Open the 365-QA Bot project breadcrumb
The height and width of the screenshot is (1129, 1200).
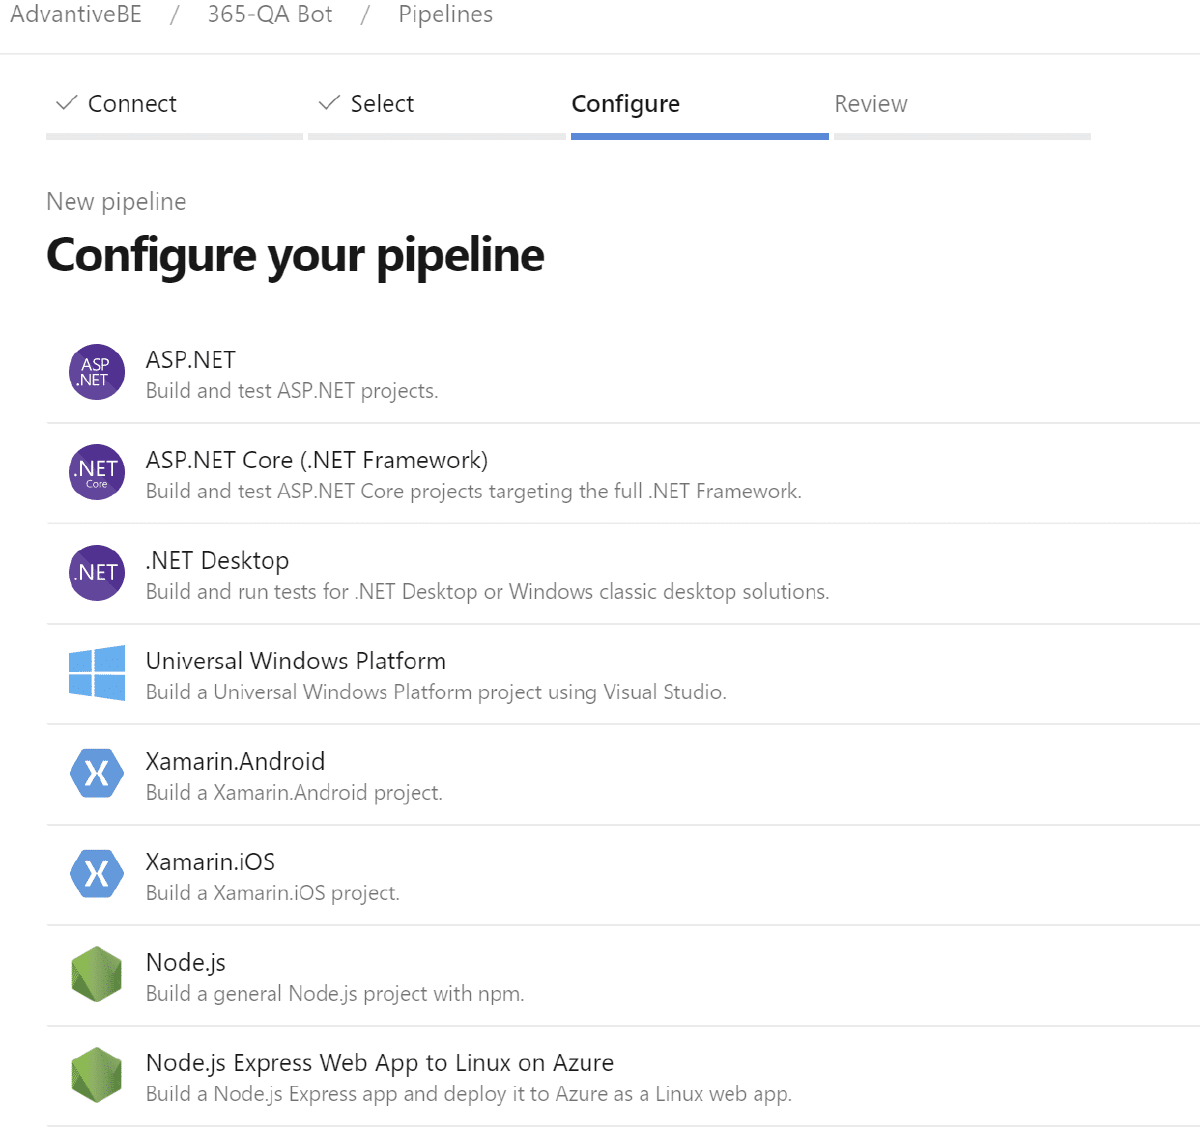coord(270,15)
